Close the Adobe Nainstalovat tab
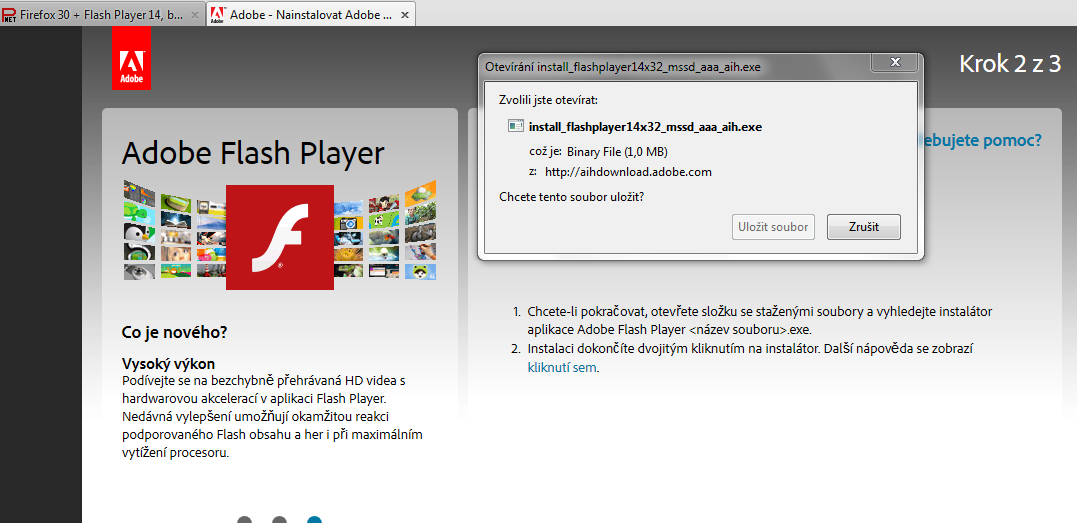The height and width of the screenshot is (523, 1077). [405, 14]
